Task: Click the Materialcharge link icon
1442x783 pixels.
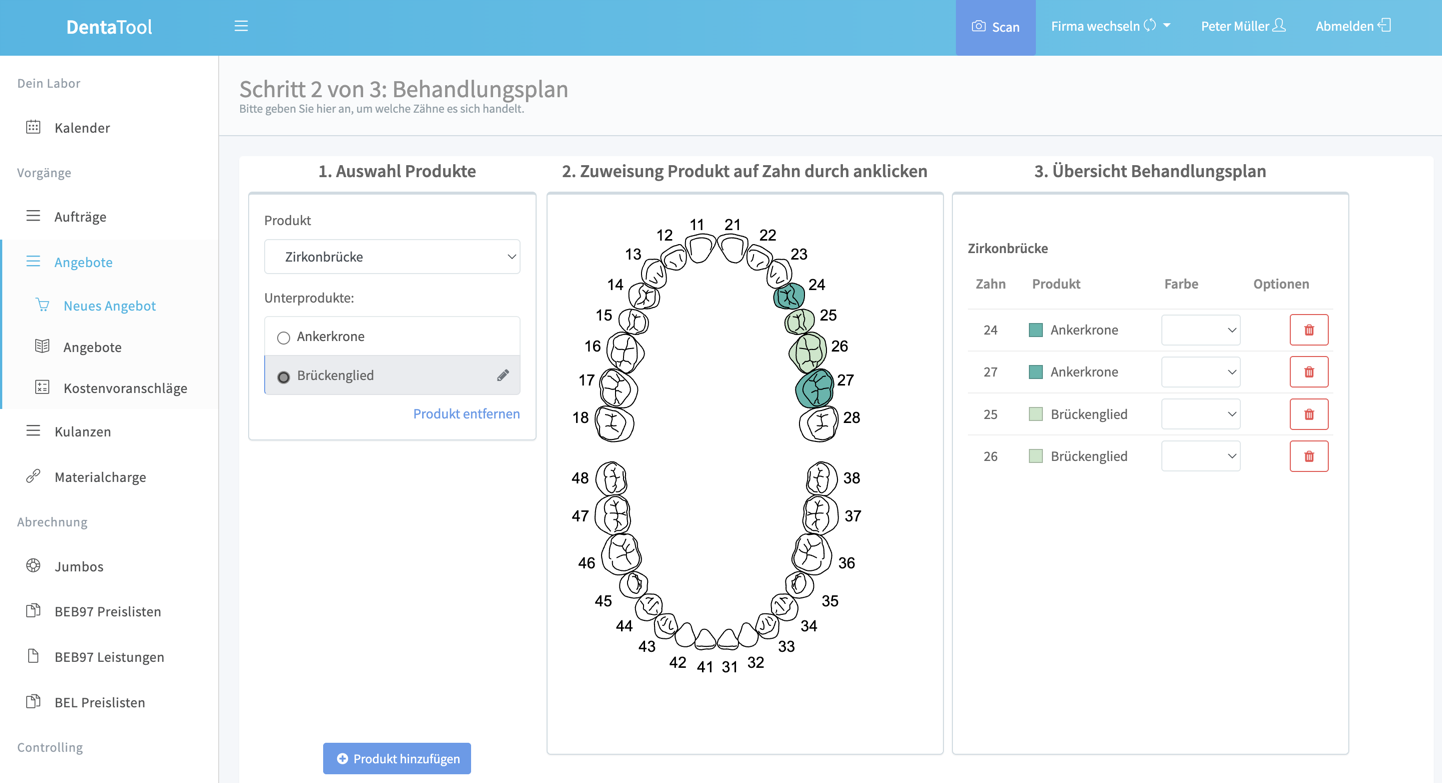Action: (x=34, y=477)
